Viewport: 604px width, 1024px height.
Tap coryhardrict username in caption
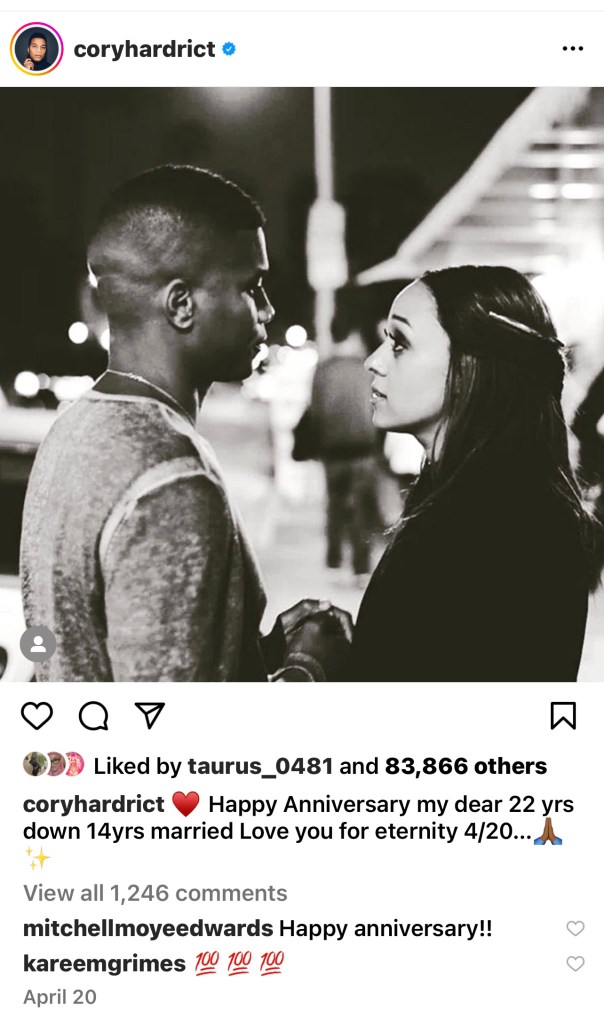[94, 804]
